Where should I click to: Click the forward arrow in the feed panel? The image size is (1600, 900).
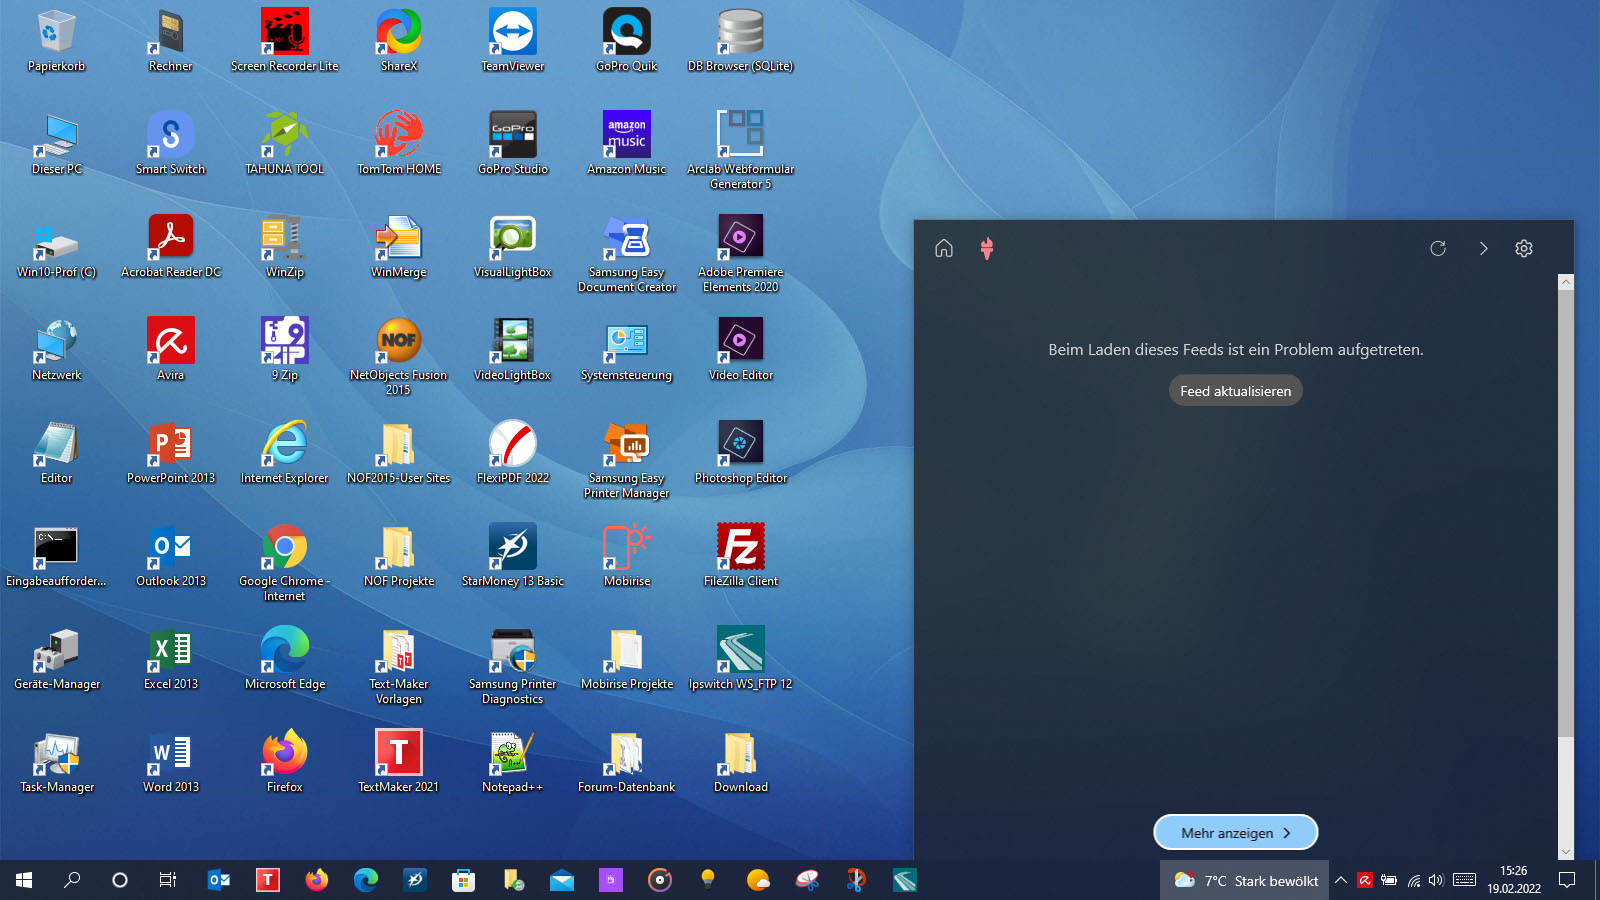1483,249
